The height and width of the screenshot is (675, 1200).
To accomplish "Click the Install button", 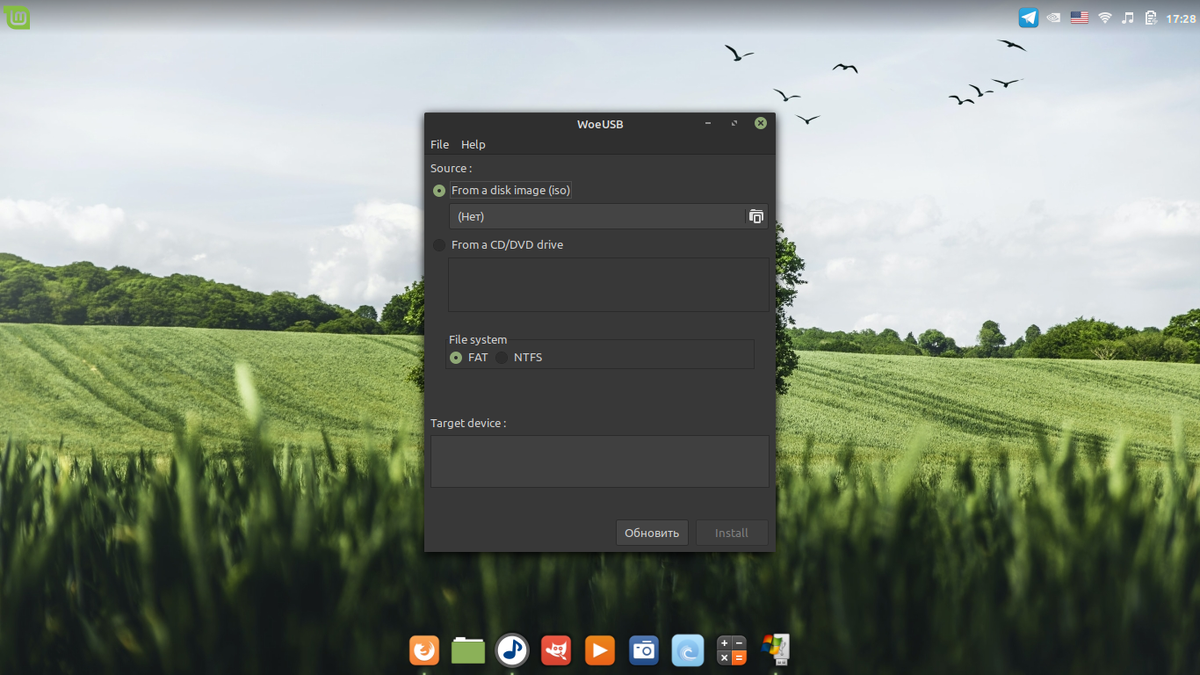I will click(732, 533).
